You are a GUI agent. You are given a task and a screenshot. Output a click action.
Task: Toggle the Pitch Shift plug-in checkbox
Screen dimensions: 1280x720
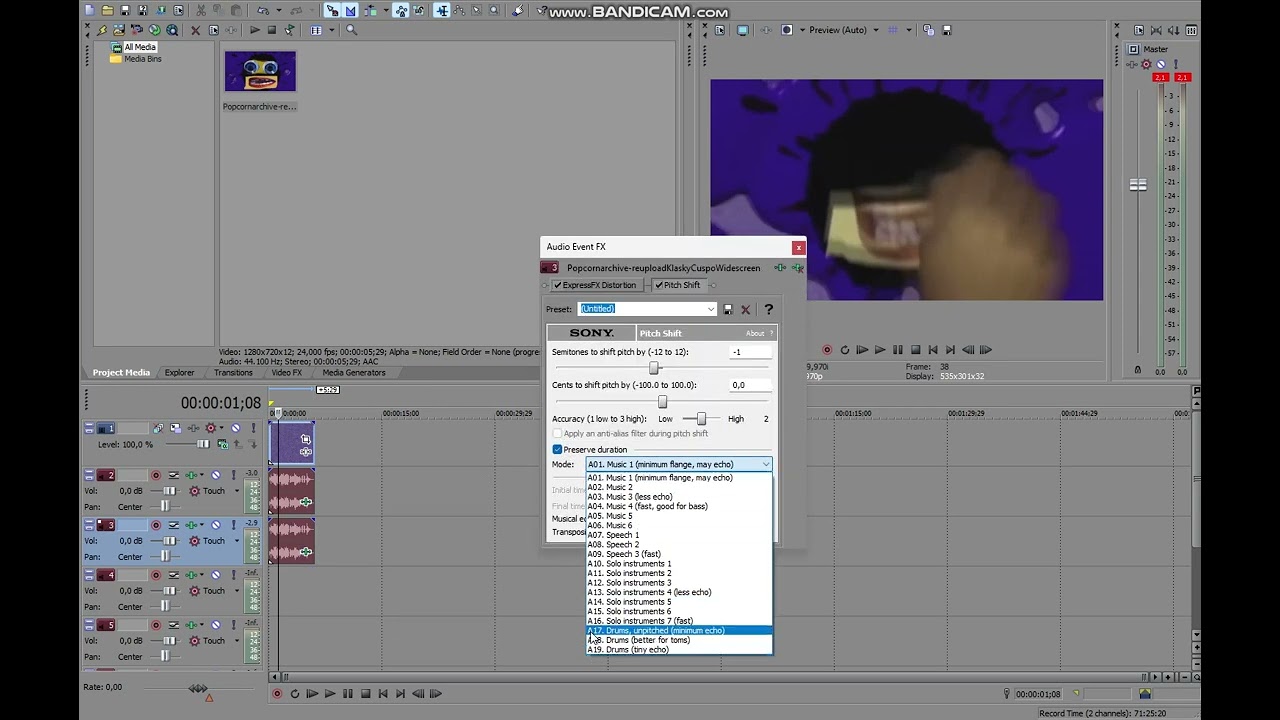pyautogui.click(x=659, y=285)
